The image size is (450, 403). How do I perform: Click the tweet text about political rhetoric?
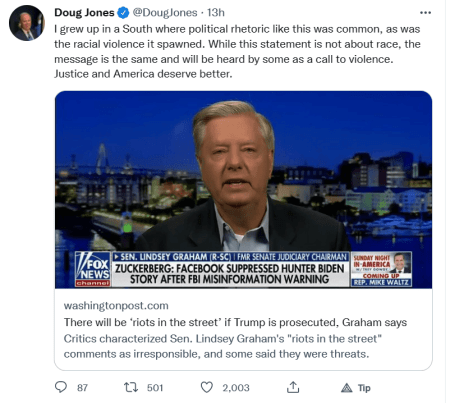click(x=237, y=51)
